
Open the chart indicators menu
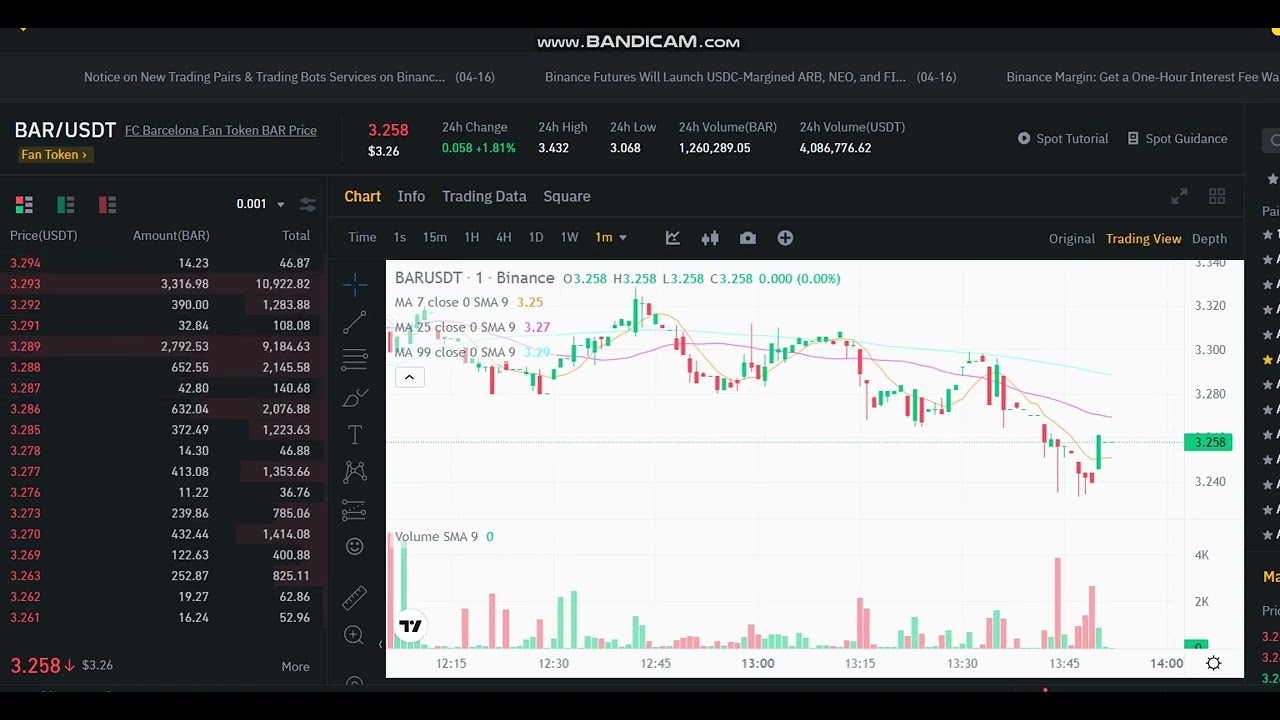[x=673, y=238]
